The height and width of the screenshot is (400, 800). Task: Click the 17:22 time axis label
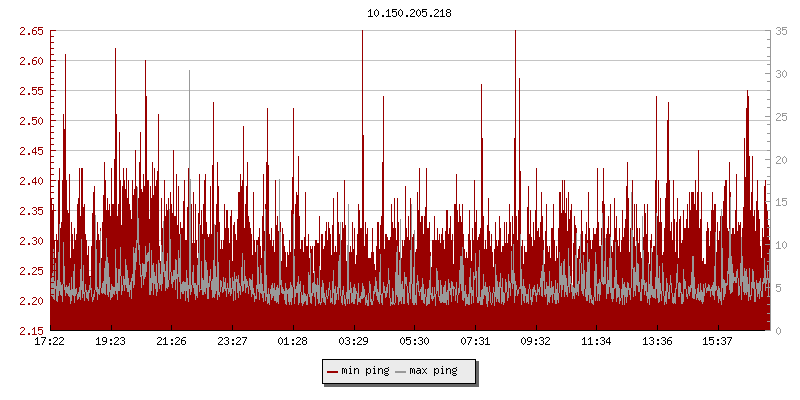(x=50, y=341)
